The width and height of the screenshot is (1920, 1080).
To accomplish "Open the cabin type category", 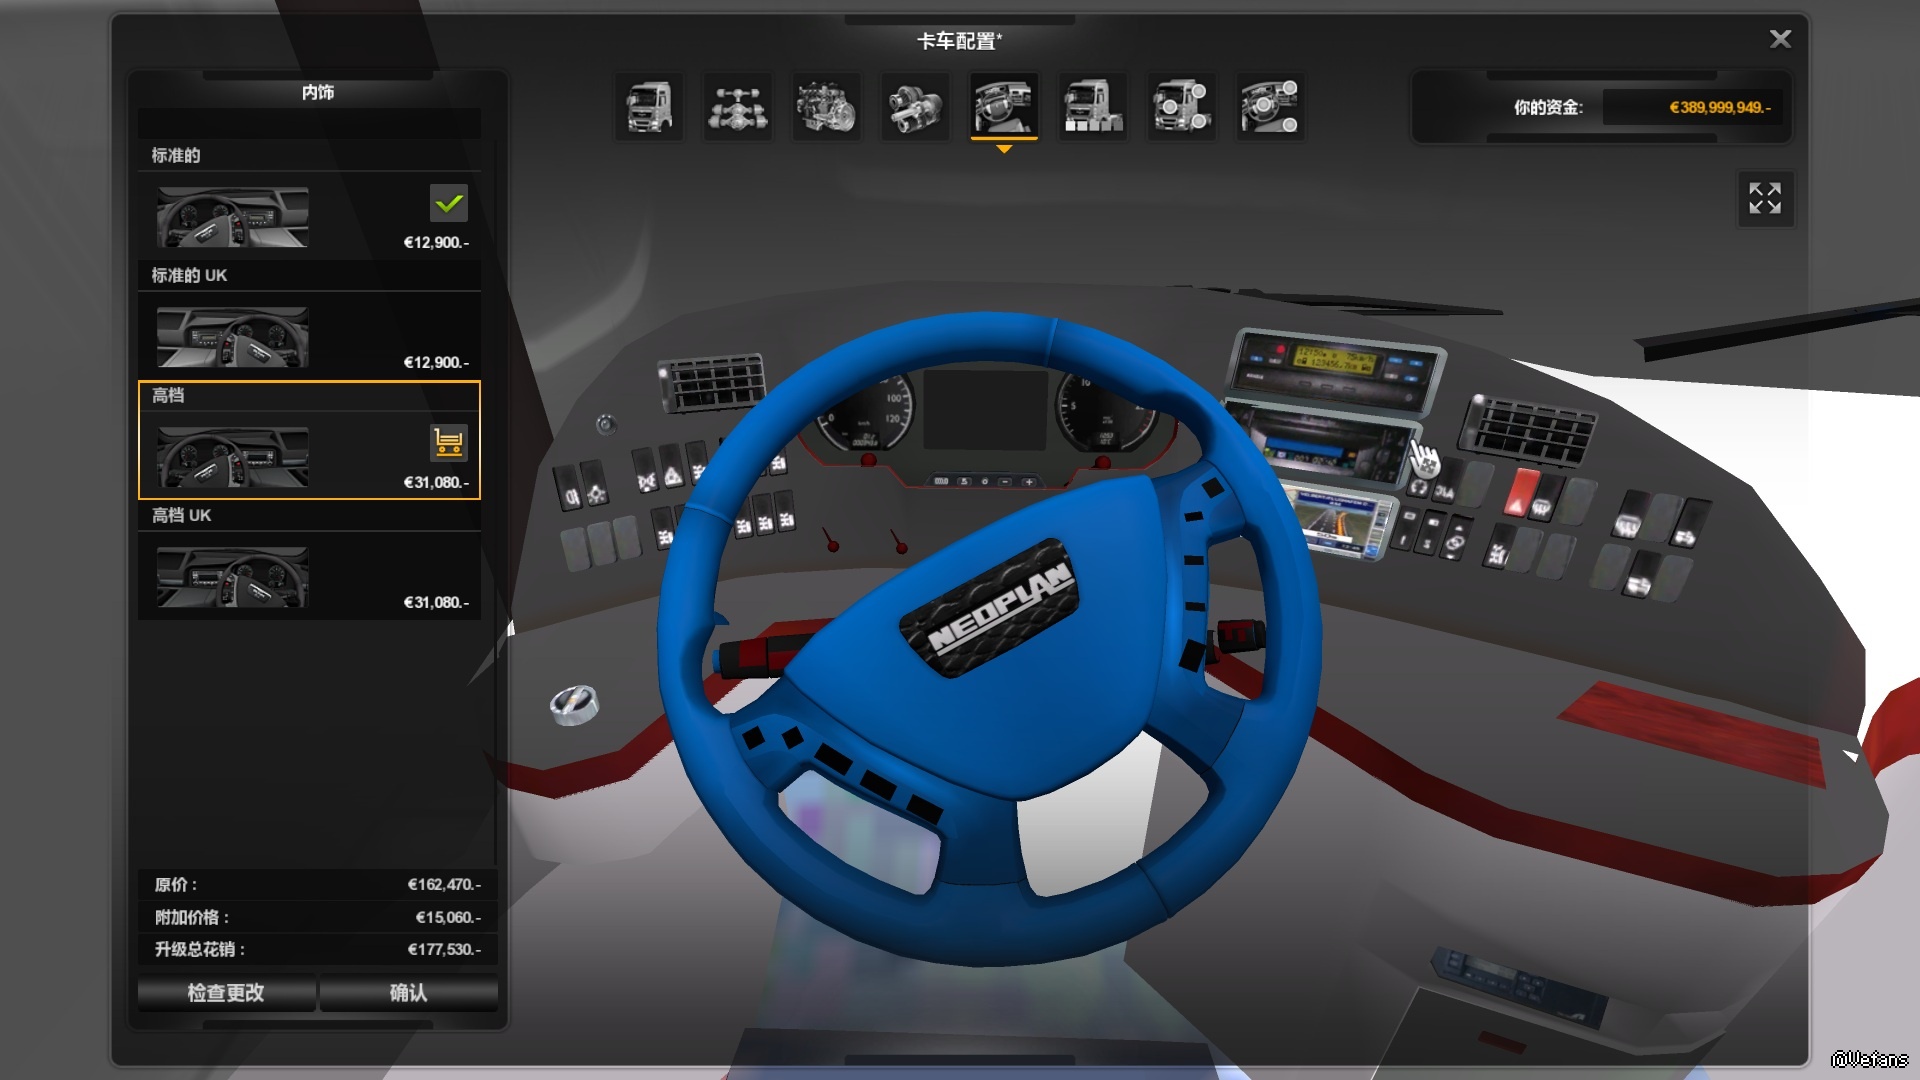I will pyautogui.click(x=649, y=106).
